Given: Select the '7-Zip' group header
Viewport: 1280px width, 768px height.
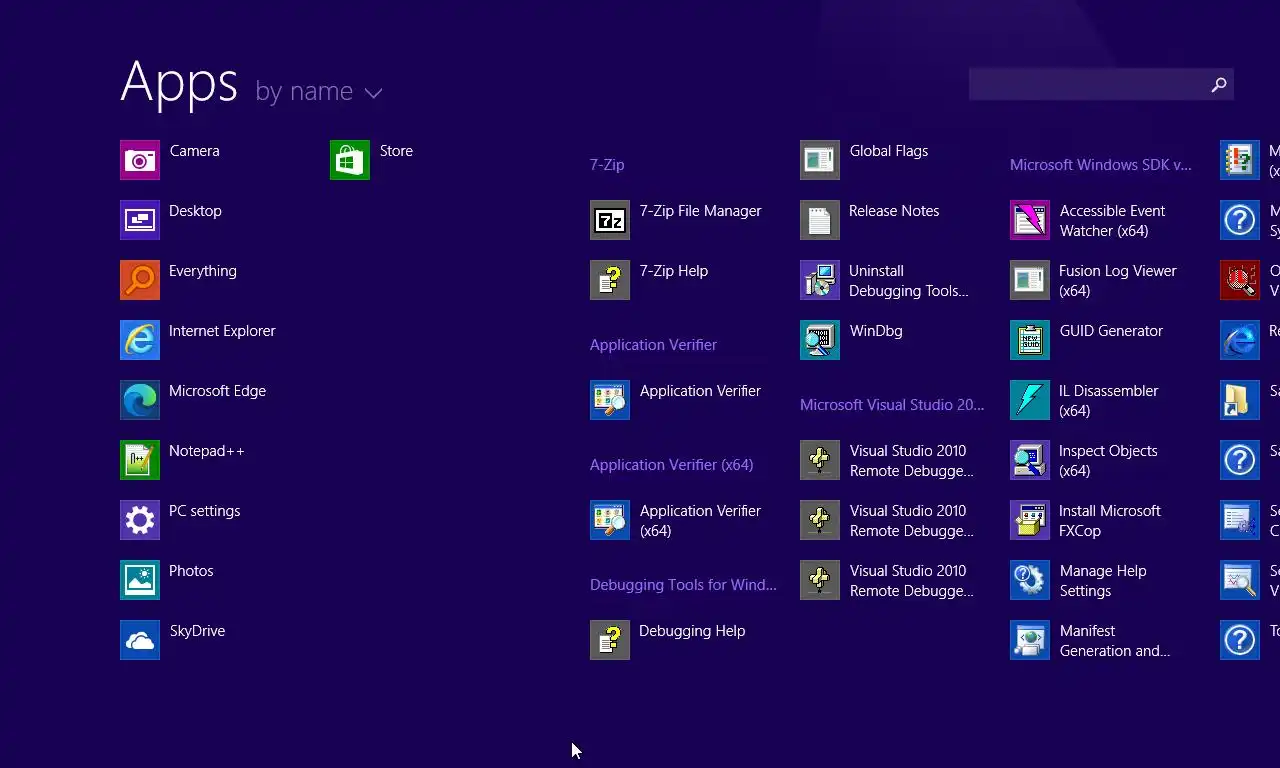Looking at the screenshot, I should click(607, 165).
